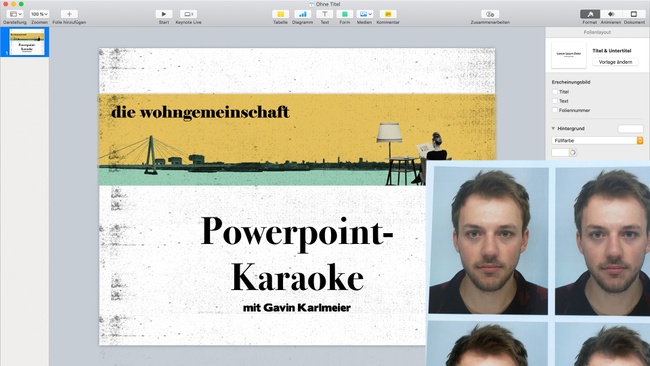Select the Powerpoint-Karaoke title text
This screenshot has height=366, width=650.
[297, 253]
